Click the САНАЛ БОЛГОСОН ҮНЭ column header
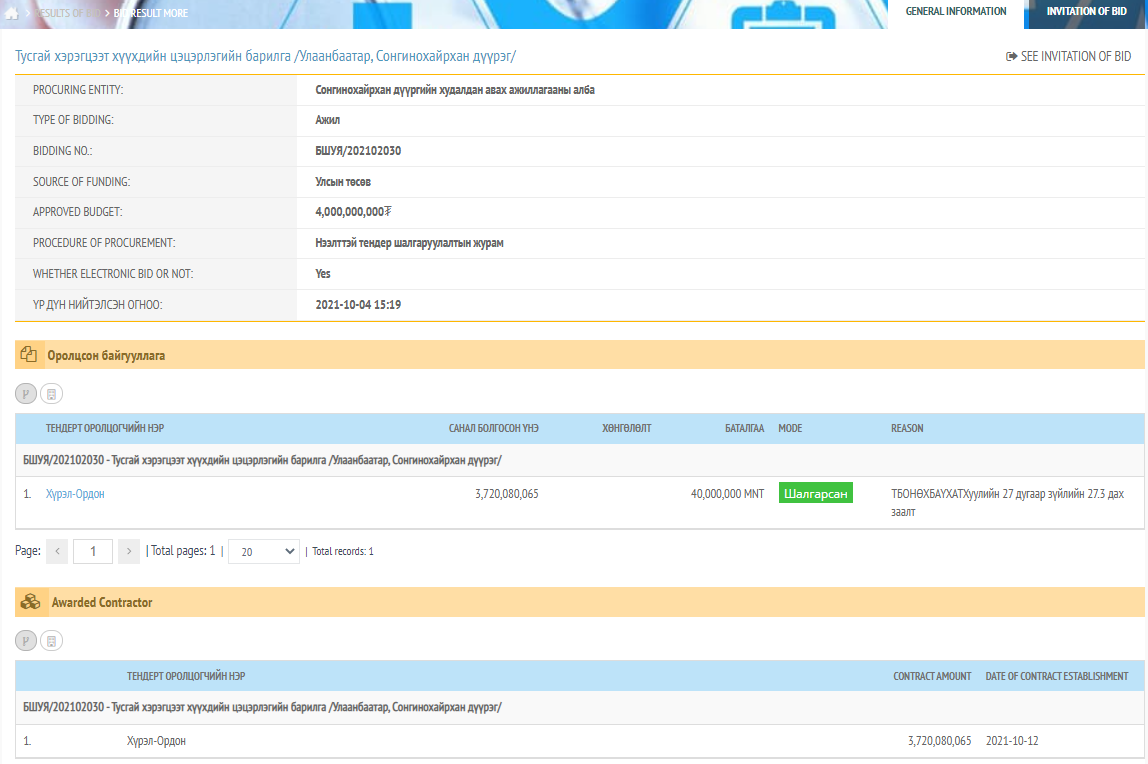 [493, 428]
